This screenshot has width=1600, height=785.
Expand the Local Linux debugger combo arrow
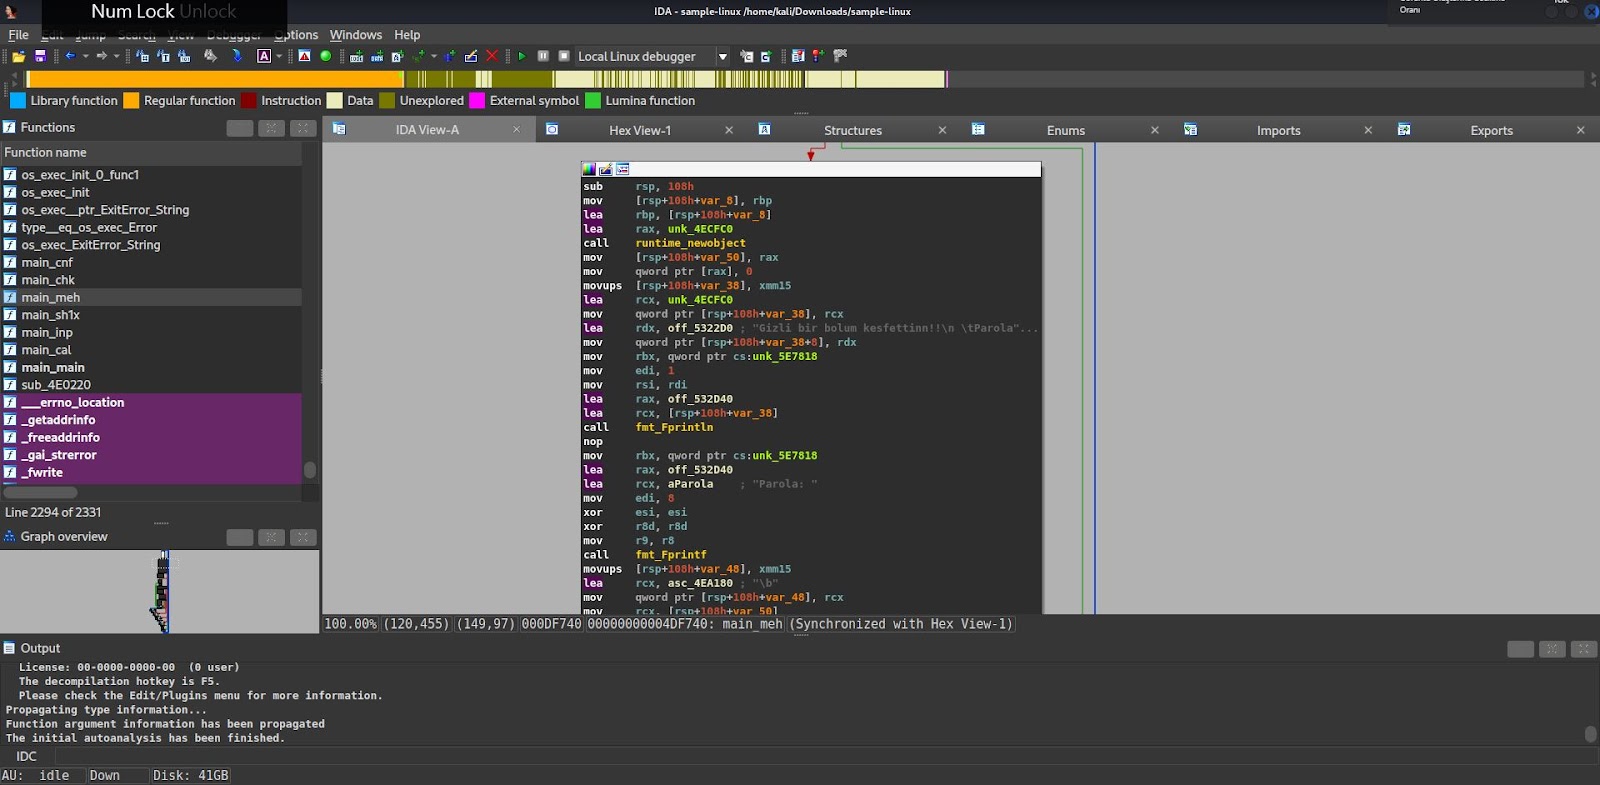[723, 57]
